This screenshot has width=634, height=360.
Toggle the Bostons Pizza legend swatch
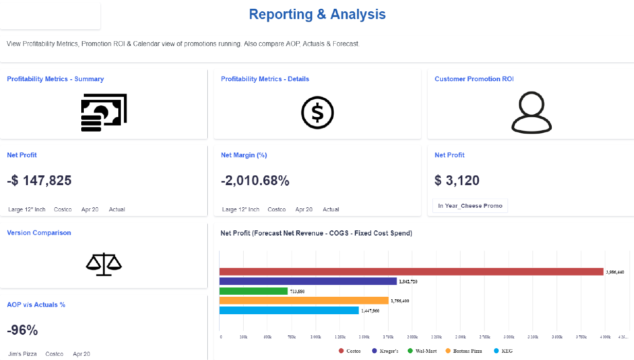click(448, 351)
